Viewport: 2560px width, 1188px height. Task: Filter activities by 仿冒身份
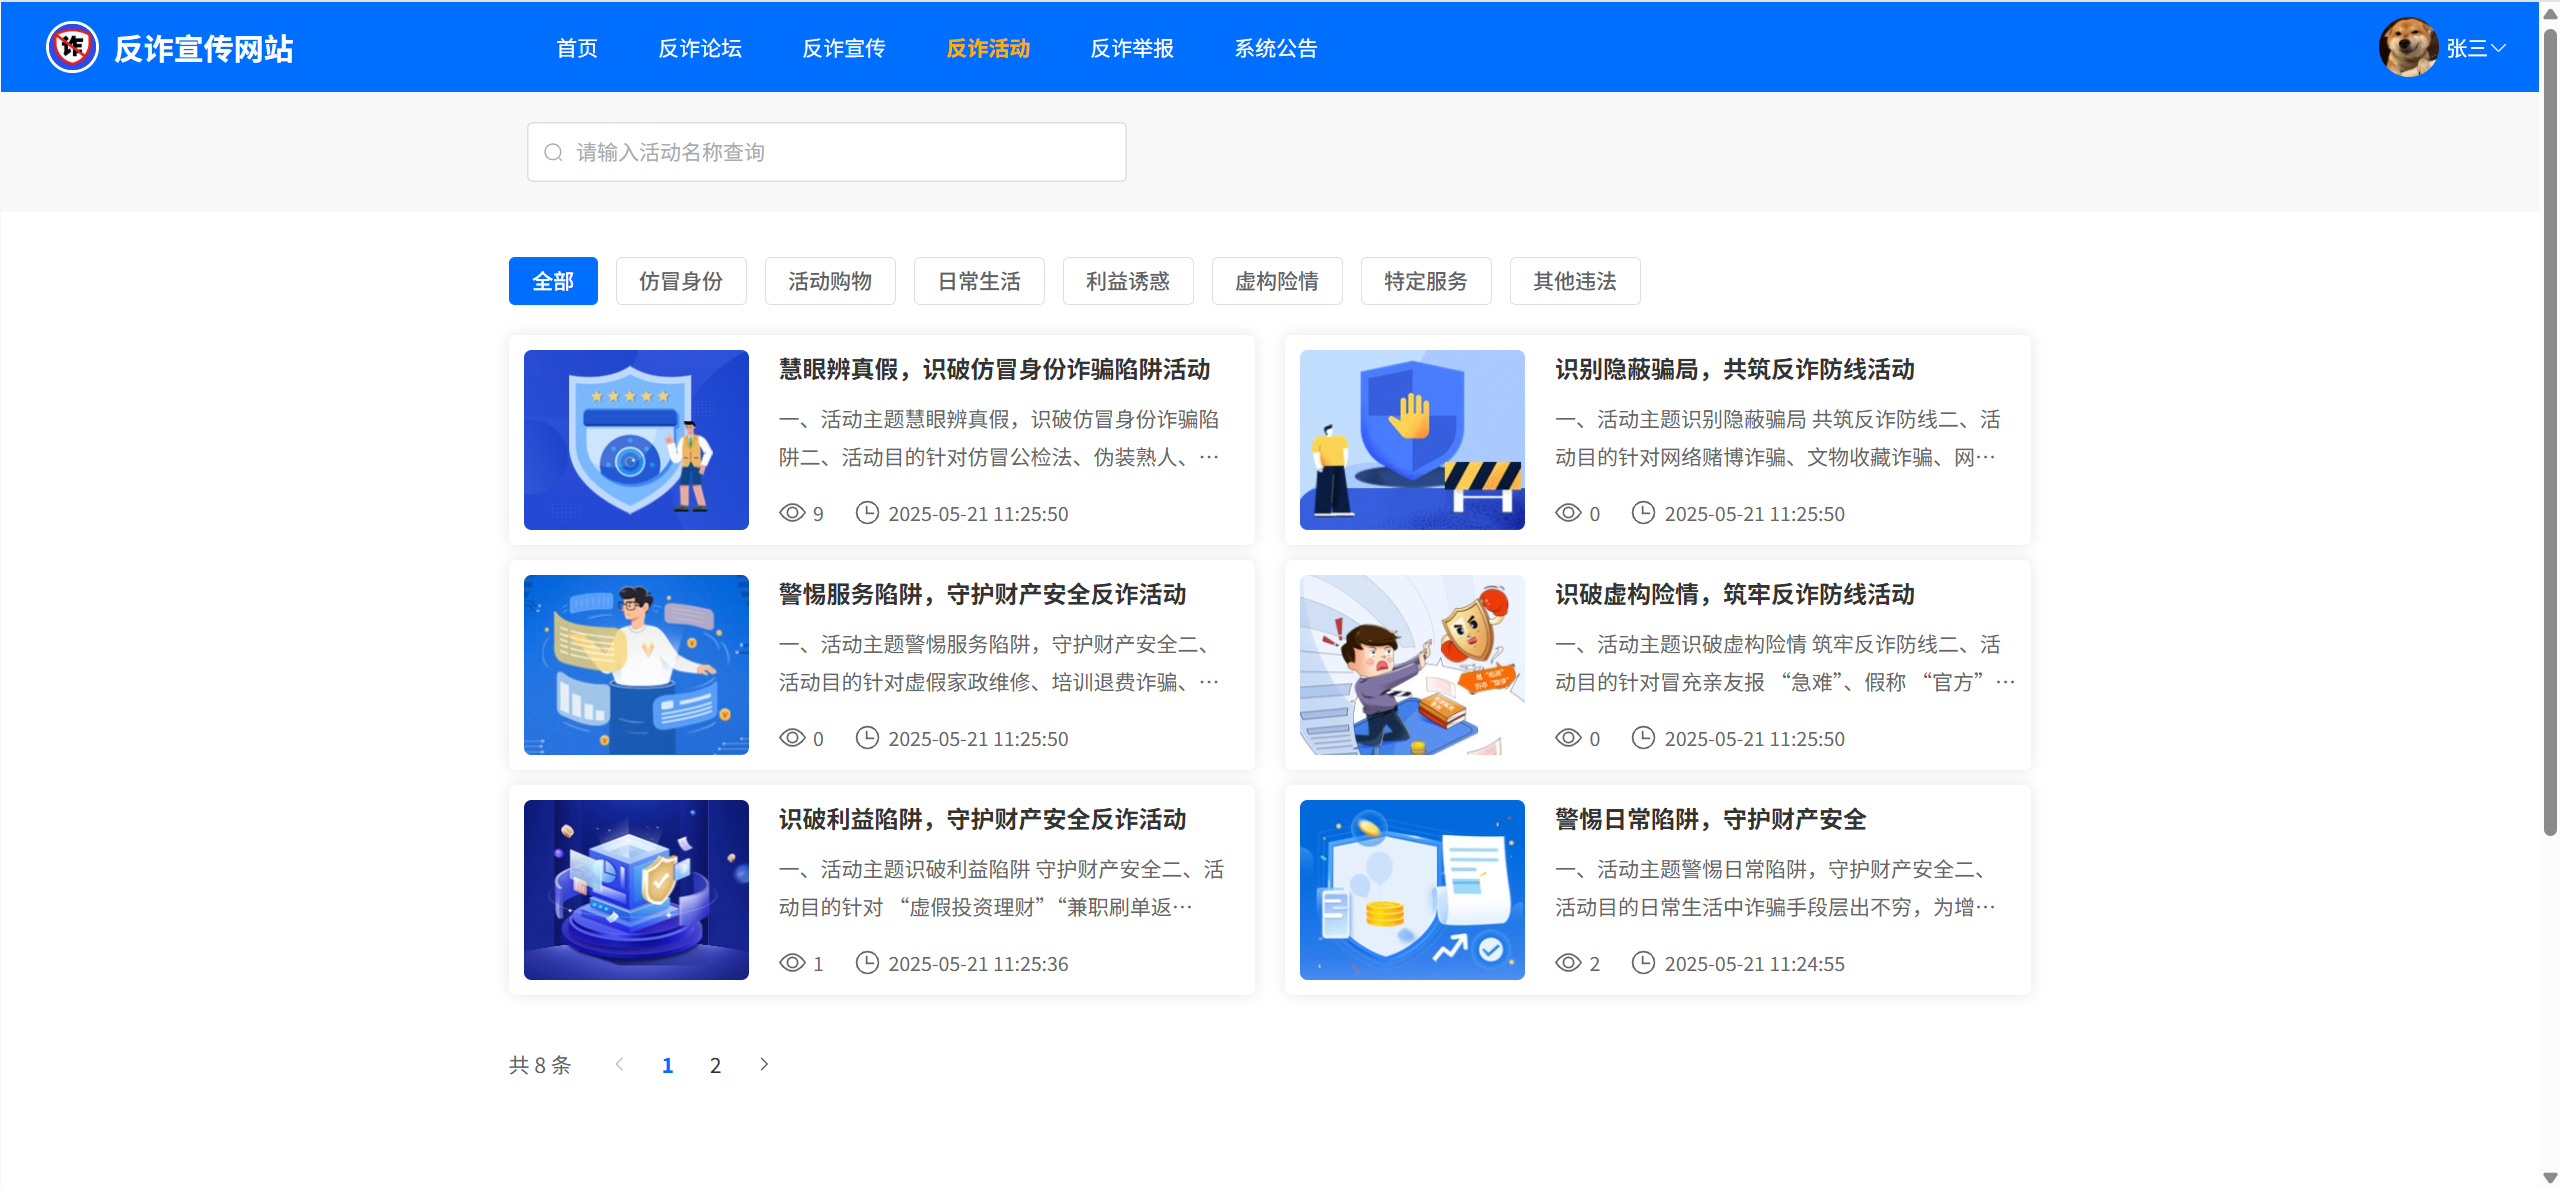[681, 281]
